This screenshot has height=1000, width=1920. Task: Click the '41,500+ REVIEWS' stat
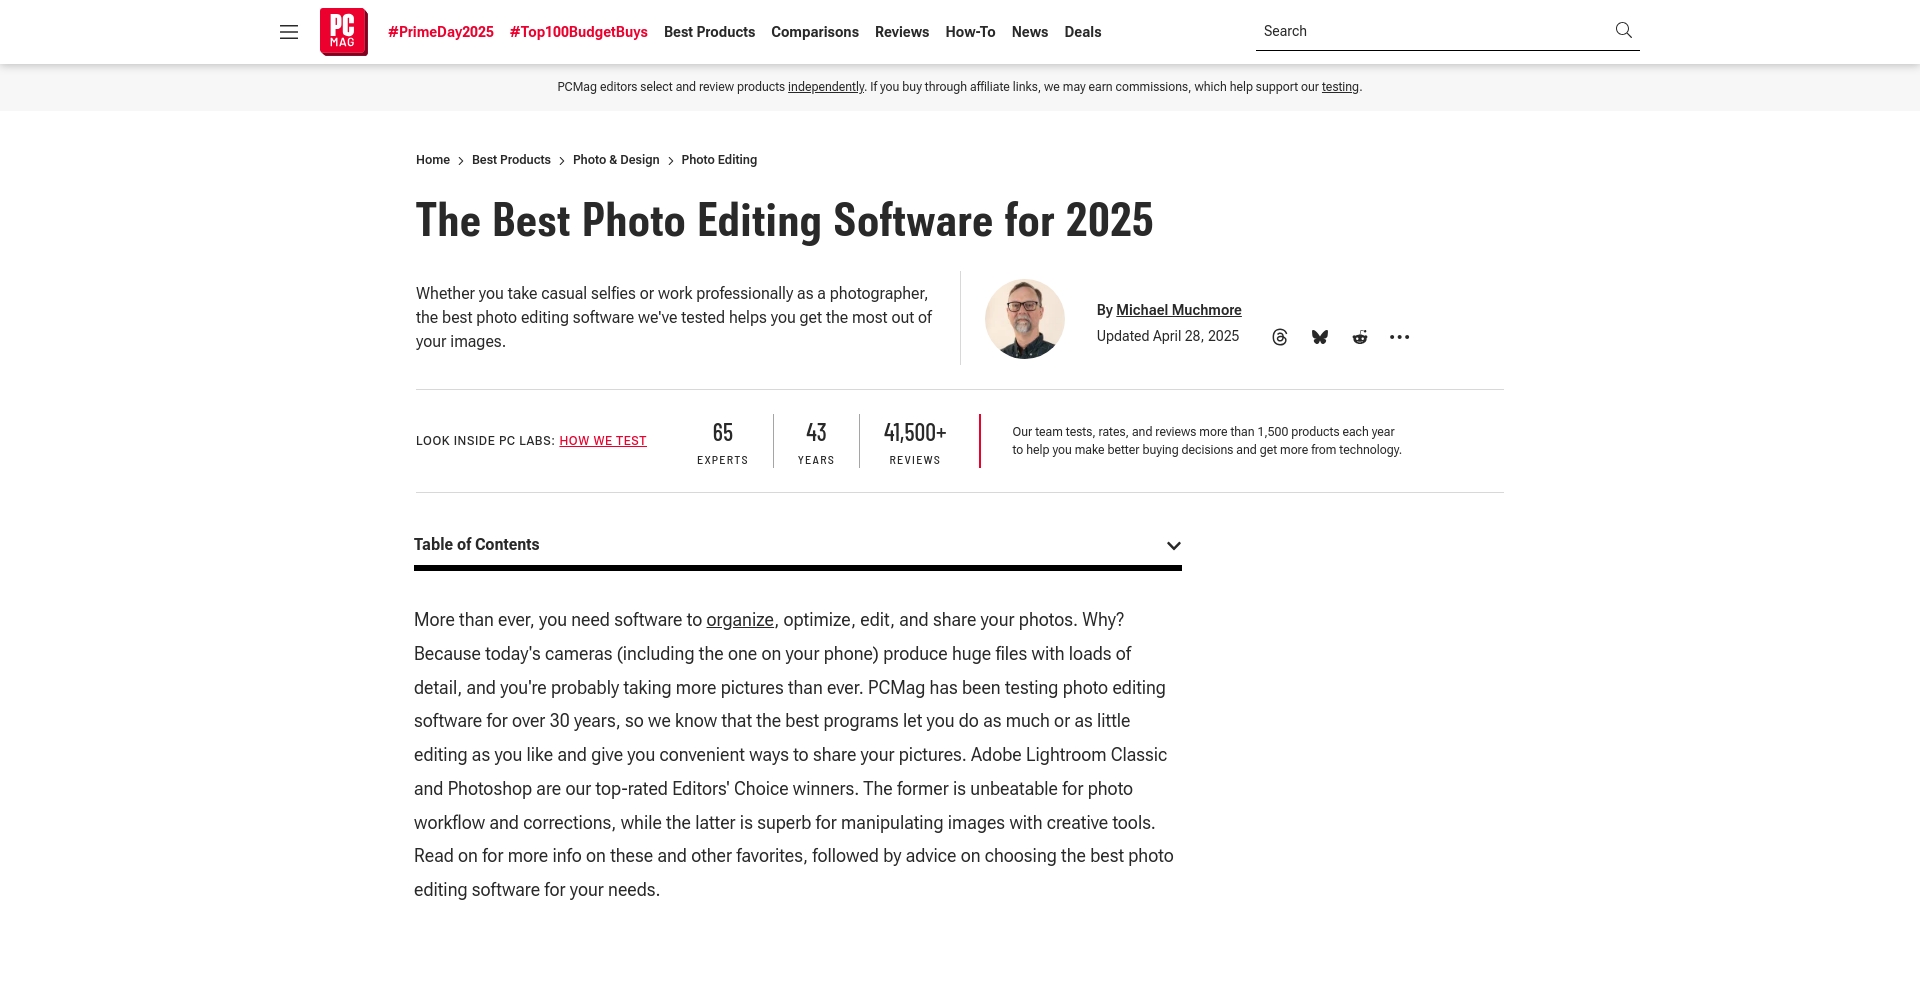click(915, 442)
